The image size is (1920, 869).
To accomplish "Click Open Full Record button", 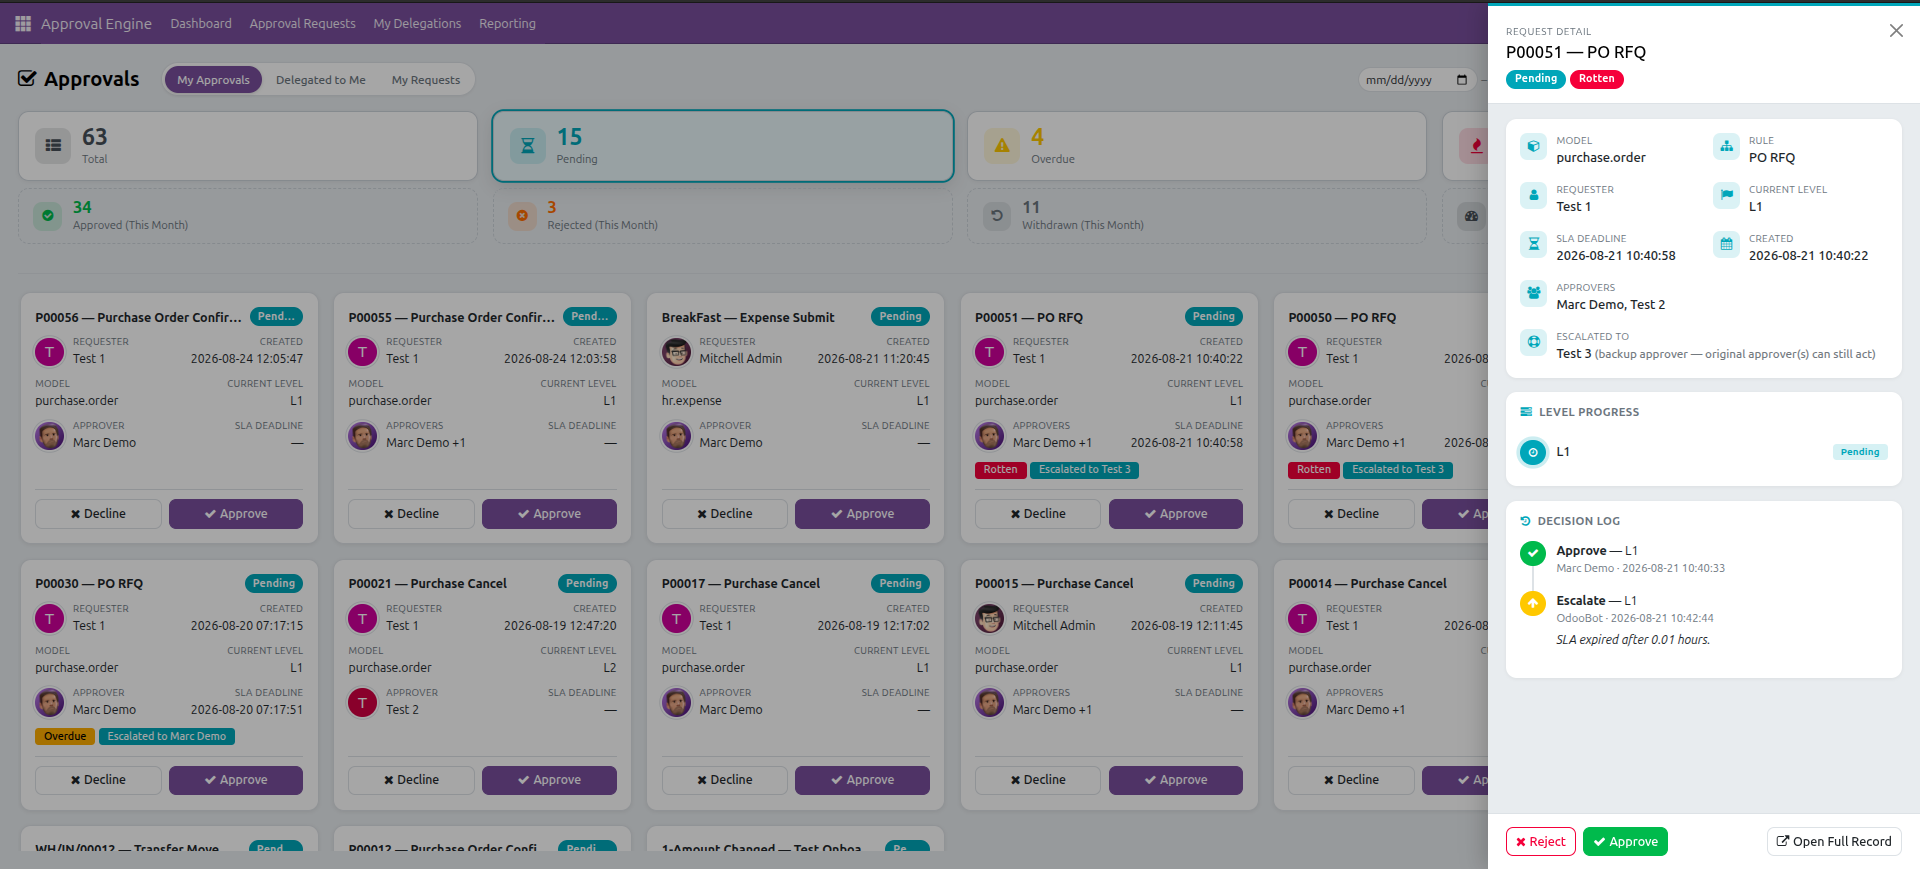I will pyautogui.click(x=1834, y=842).
